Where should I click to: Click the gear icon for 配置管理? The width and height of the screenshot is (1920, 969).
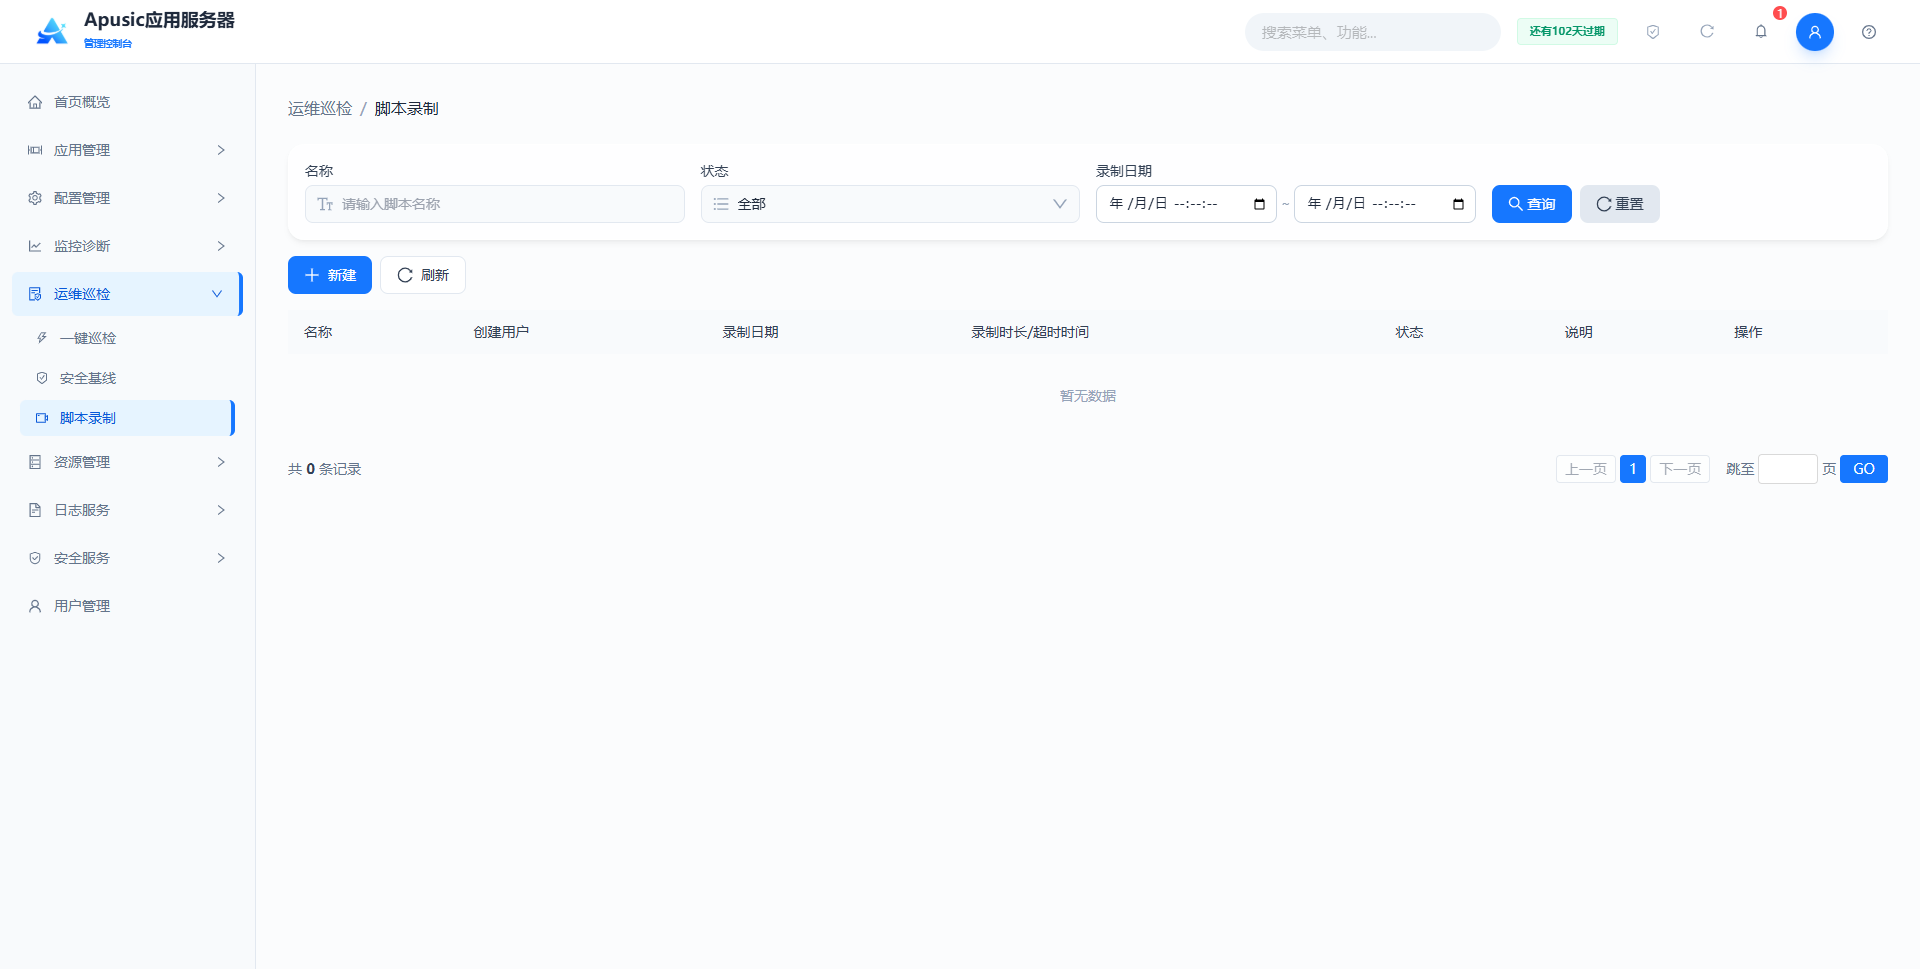(35, 198)
